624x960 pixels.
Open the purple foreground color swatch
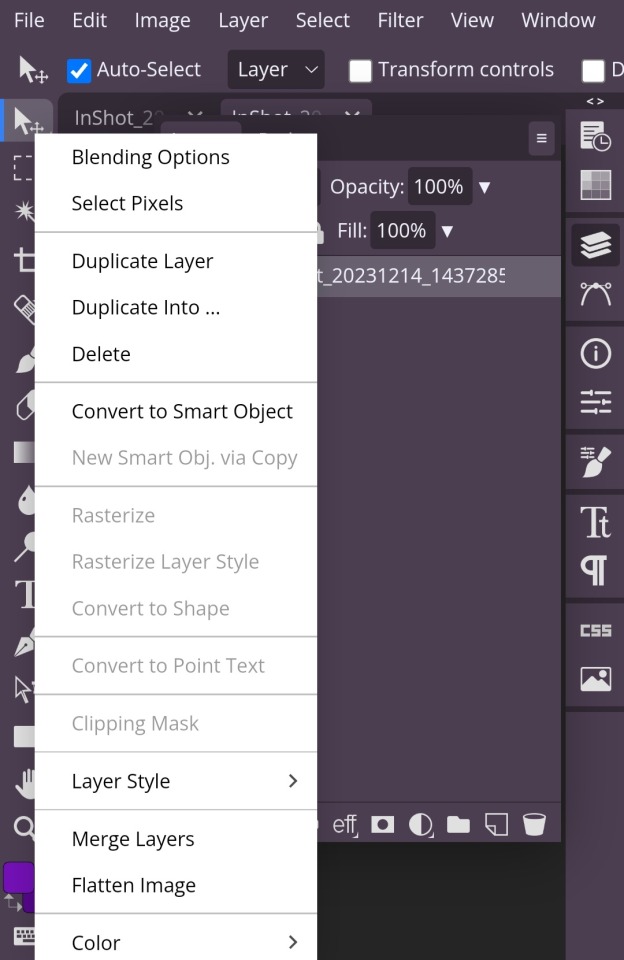(18, 879)
